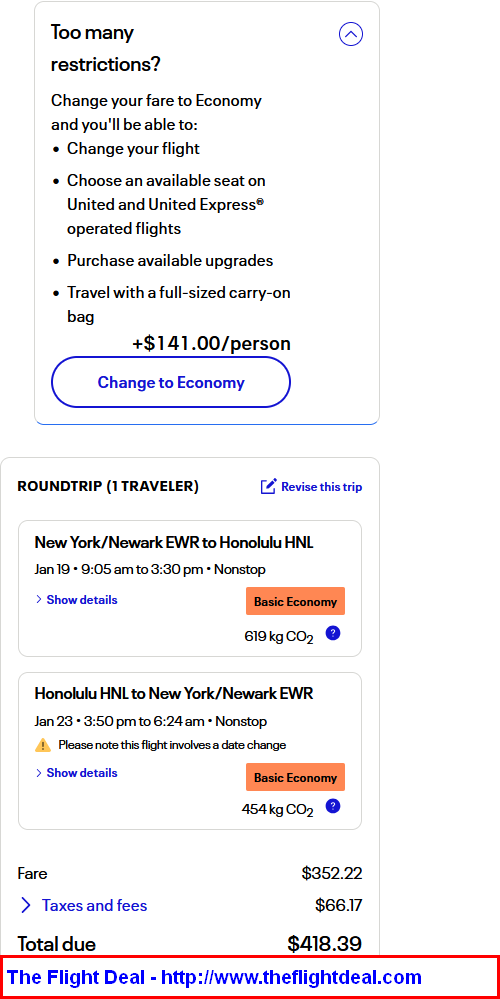The height and width of the screenshot is (999, 500).
Task: Click the Revise this trip pencil icon
Action: [268, 487]
